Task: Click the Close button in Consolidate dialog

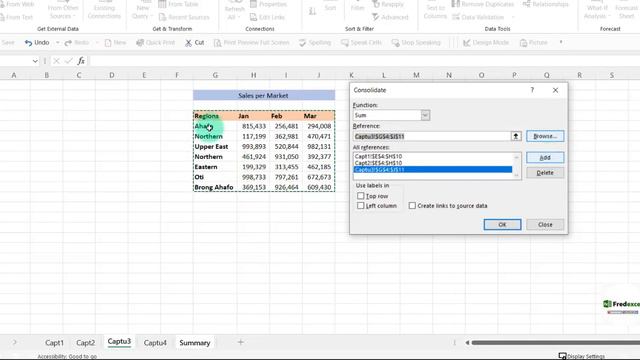Action: tap(545, 224)
